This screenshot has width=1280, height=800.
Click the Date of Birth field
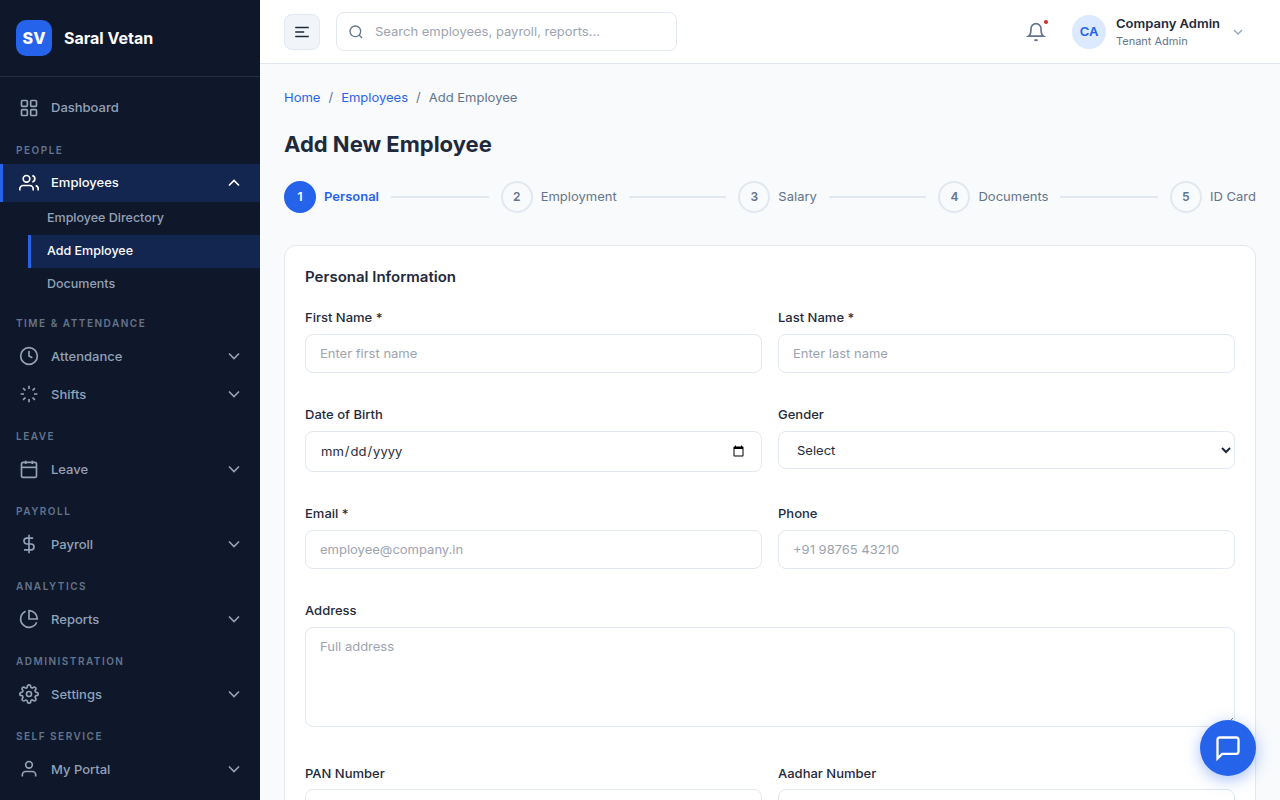tap(533, 452)
